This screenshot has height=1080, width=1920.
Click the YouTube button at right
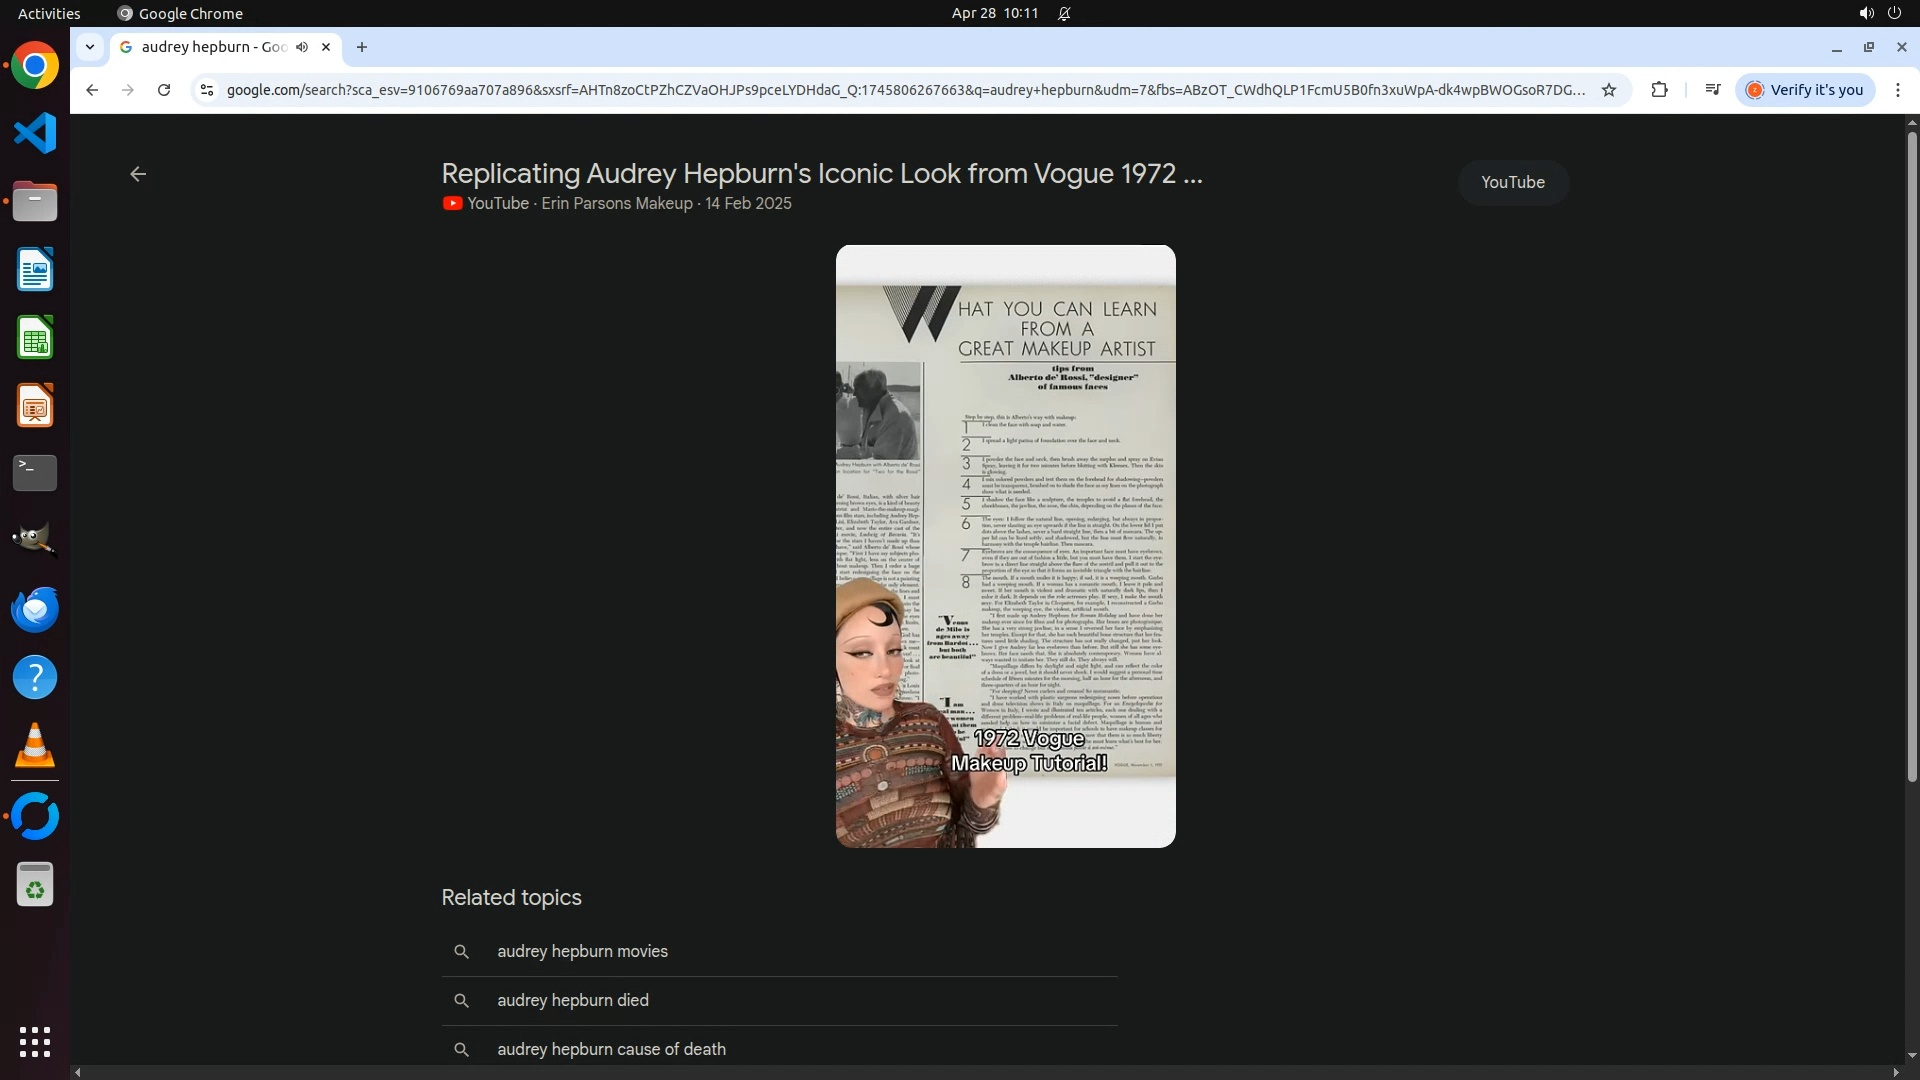coord(1512,182)
